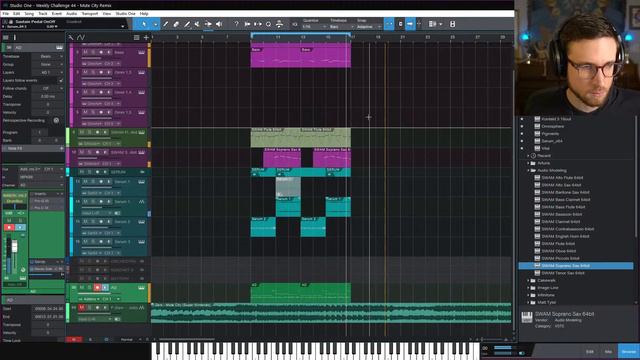Click the Browse button at bottom right
The width and height of the screenshot is (640, 360).
pos(629,351)
